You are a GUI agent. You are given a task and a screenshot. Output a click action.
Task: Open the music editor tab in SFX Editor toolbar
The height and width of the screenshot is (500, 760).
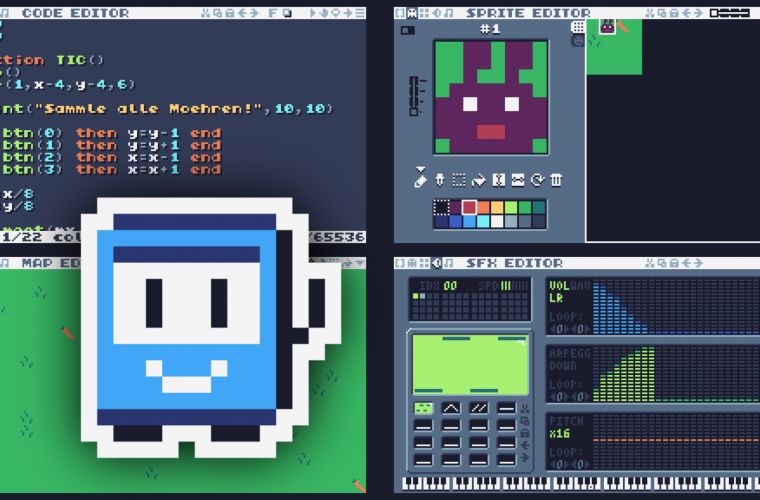coord(449,263)
